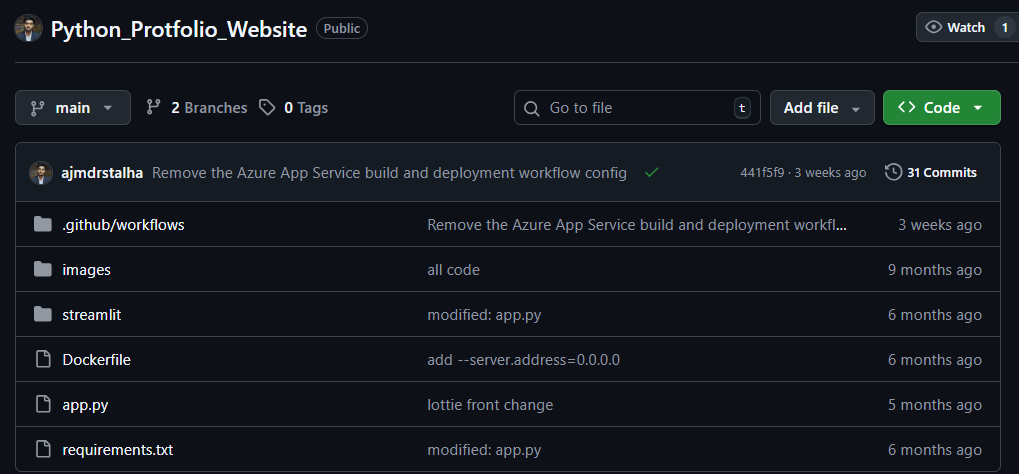This screenshot has width=1019, height=474.
Task: Click latest commit message about Azure App Service
Action: pyautogui.click(x=389, y=173)
